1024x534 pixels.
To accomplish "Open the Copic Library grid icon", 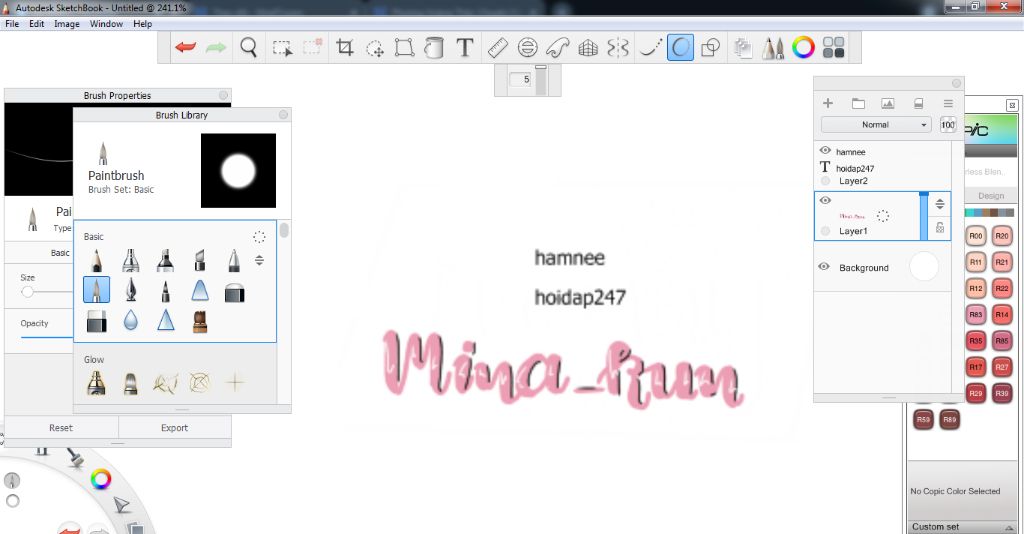I will tap(833, 47).
